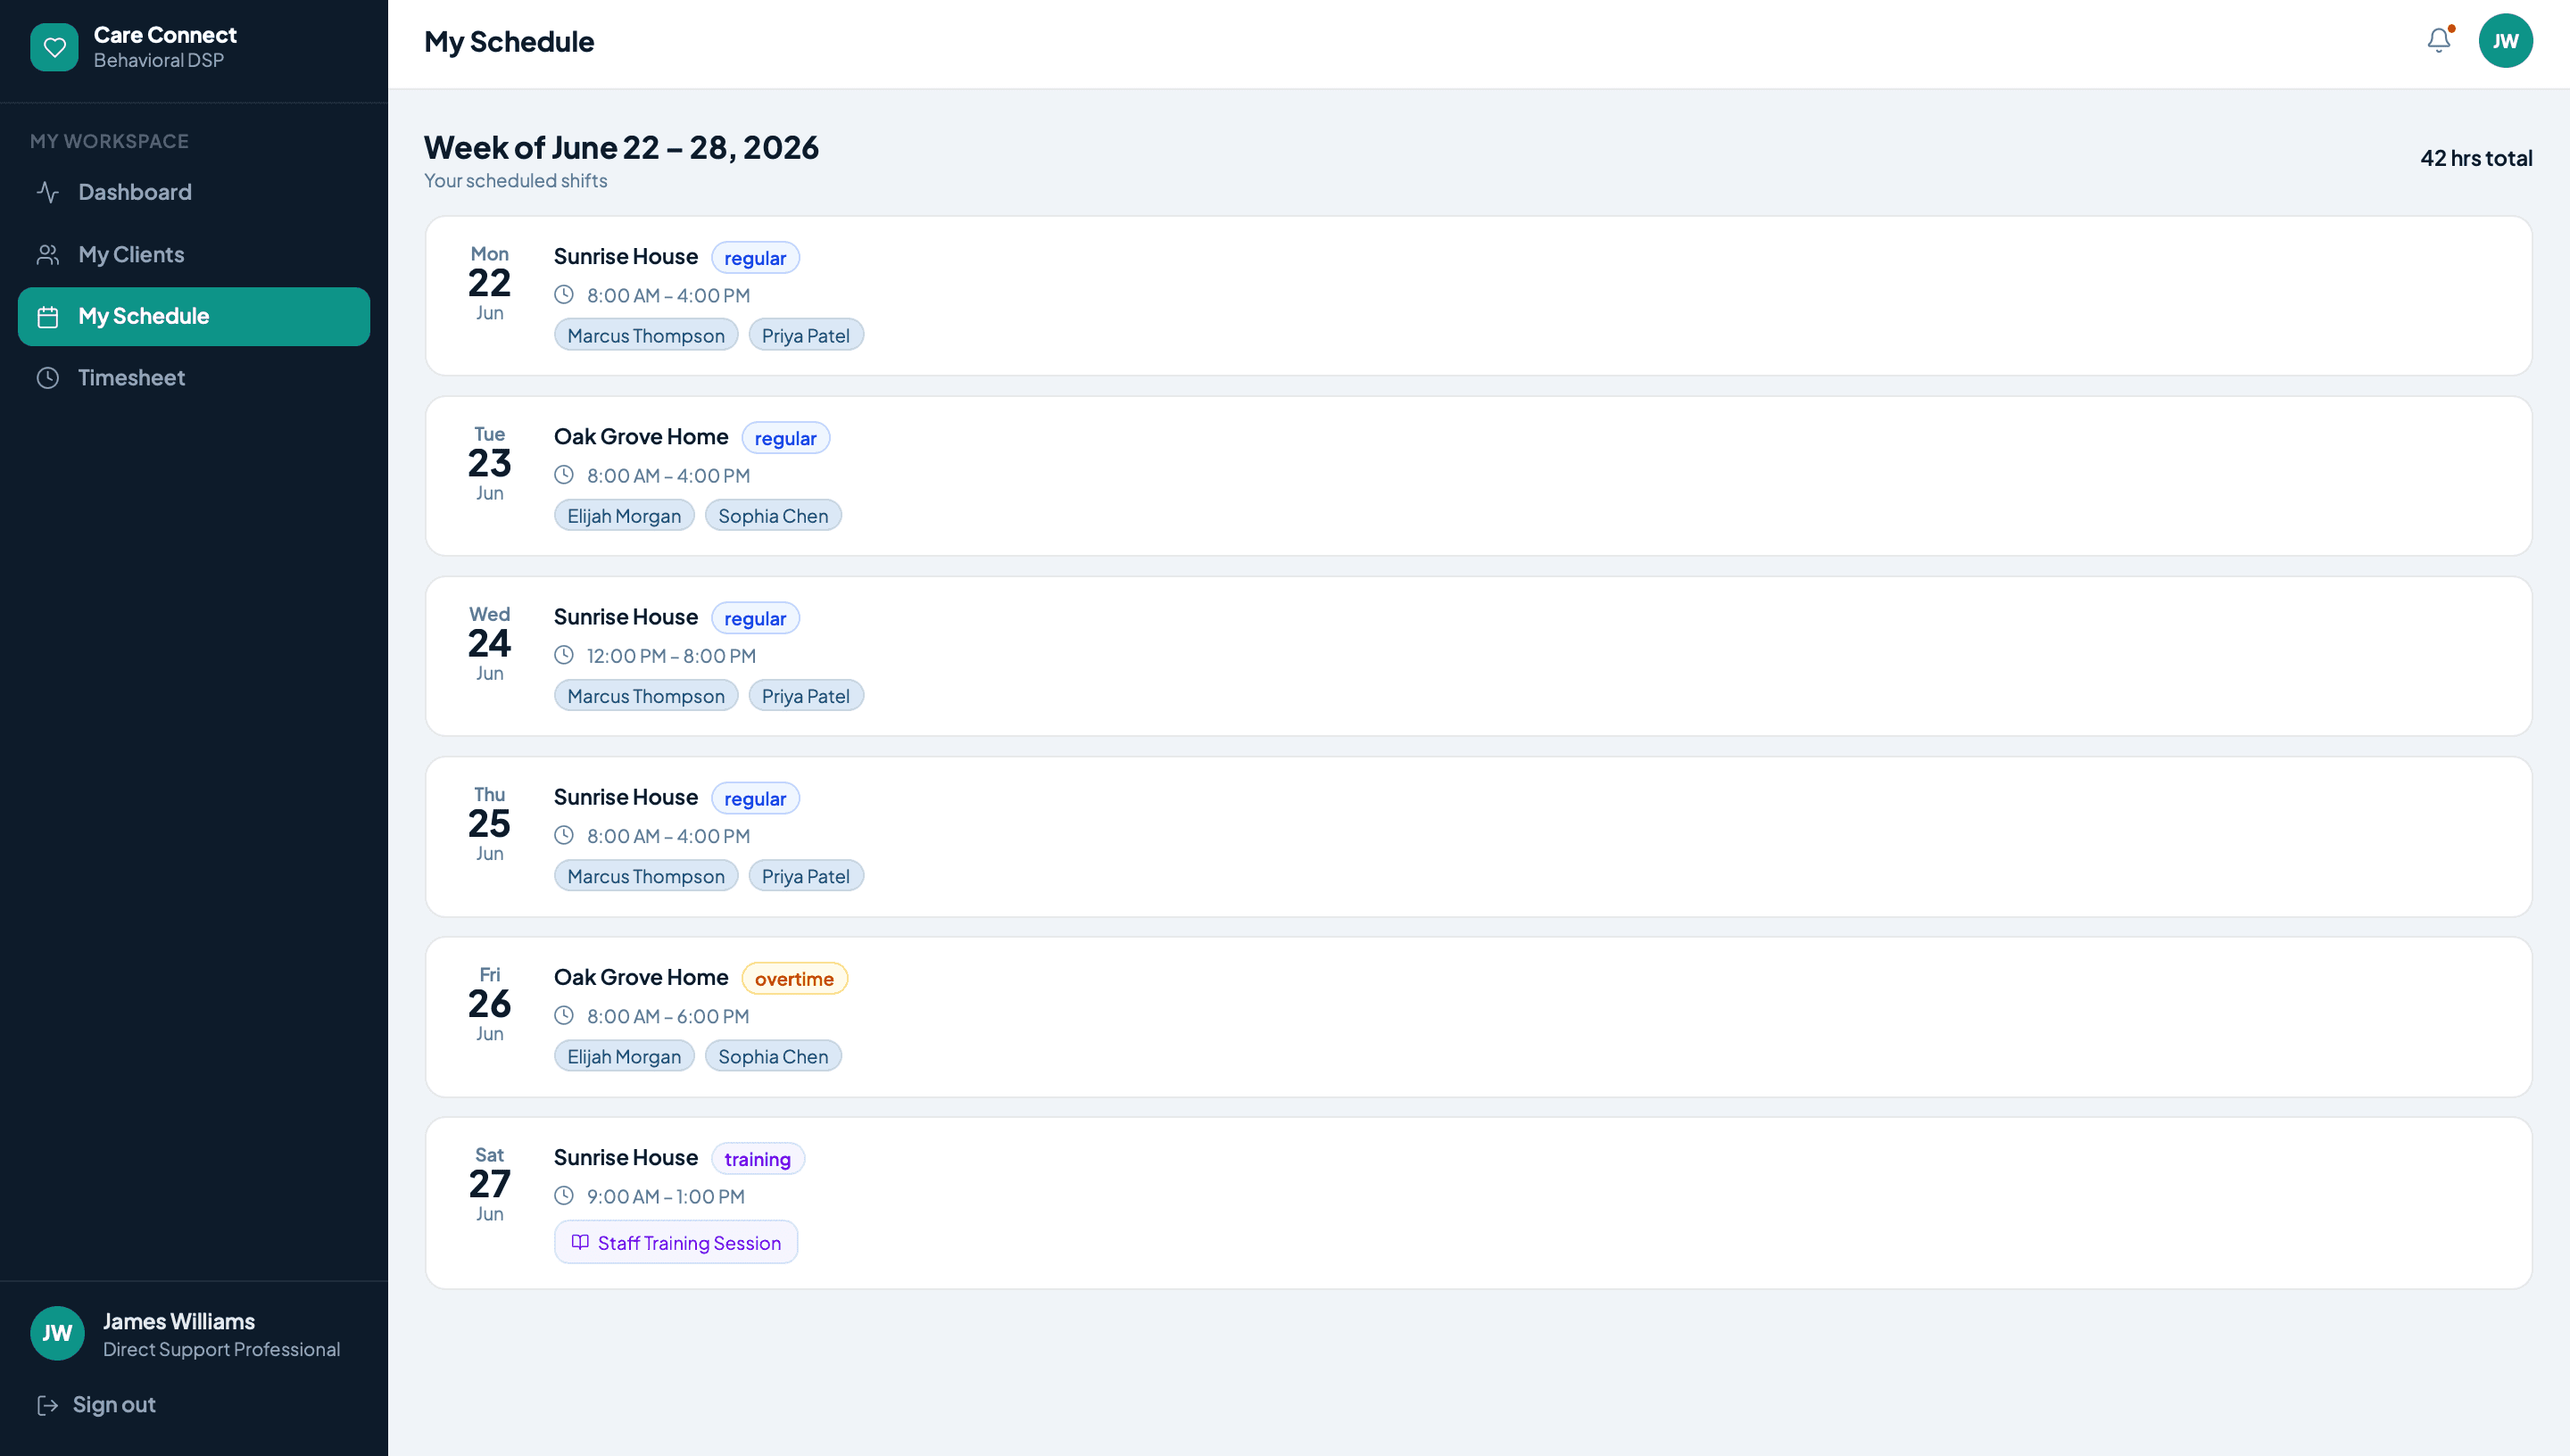Image resolution: width=2570 pixels, height=1456 pixels.
Task: Open the Staff Training Session link
Action: click(x=676, y=1242)
